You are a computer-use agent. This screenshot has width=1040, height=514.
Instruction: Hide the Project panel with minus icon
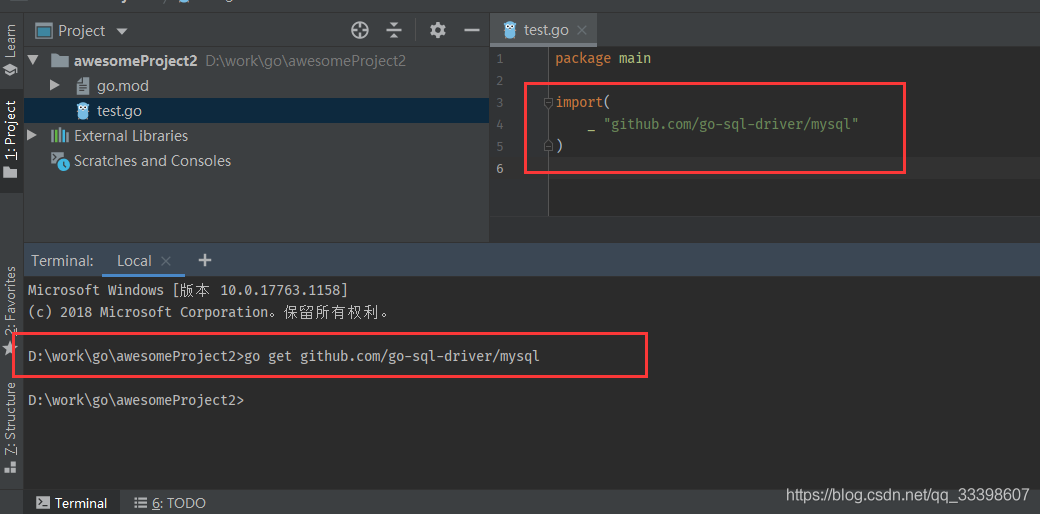471,30
